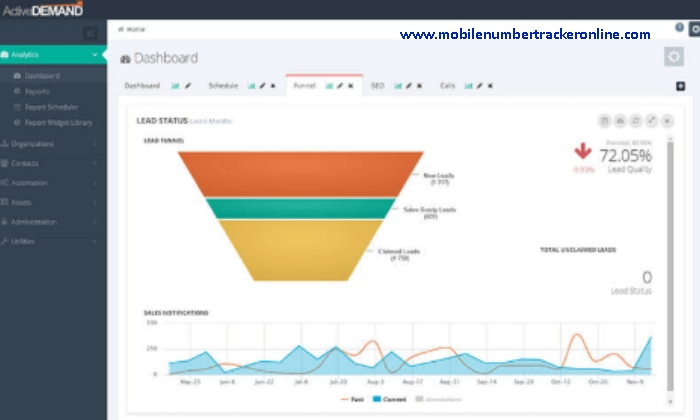Open the Report Scheduler menu item
The height and width of the screenshot is (420, 700).
50,106
